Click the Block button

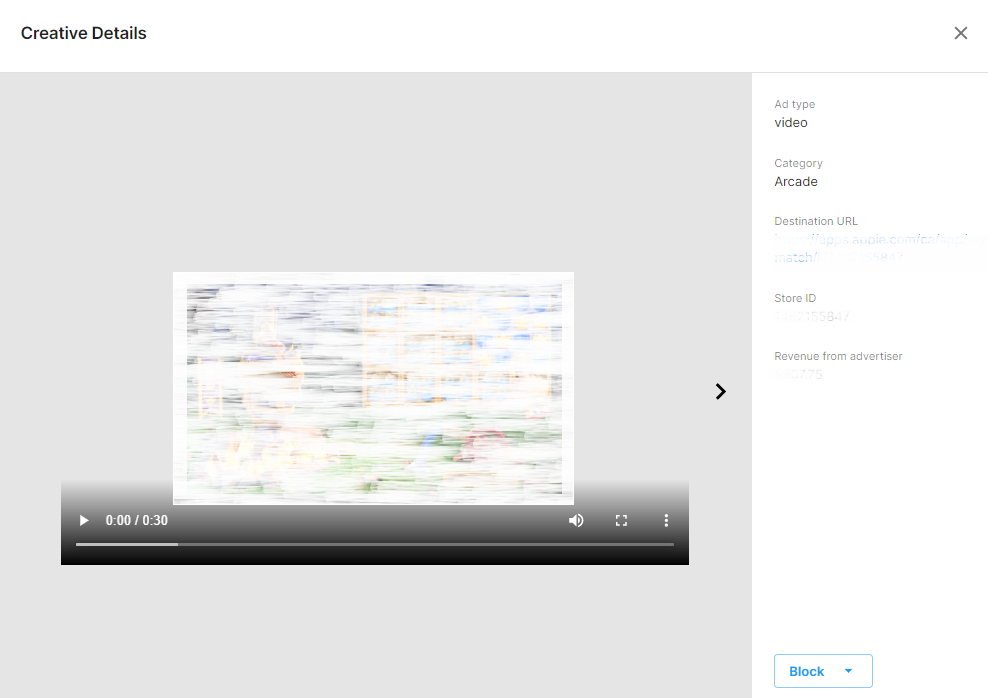click(x=806, y=671)
